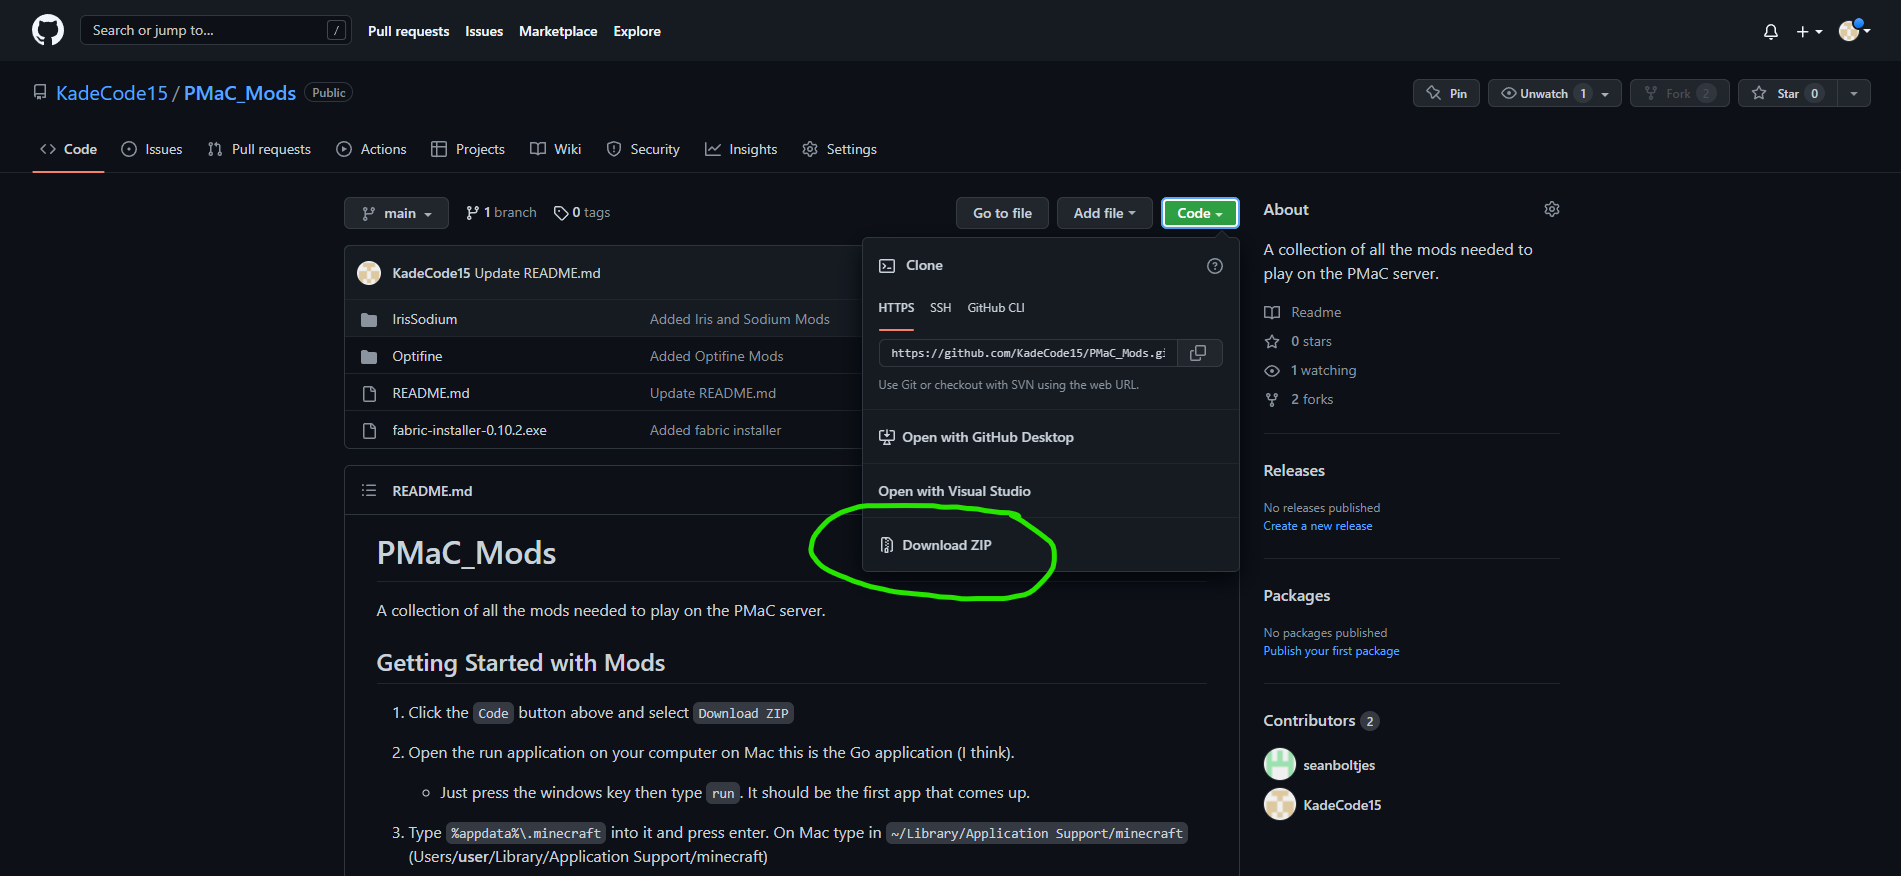Choose Open with GitHub Desktop

coord(1050,437)
